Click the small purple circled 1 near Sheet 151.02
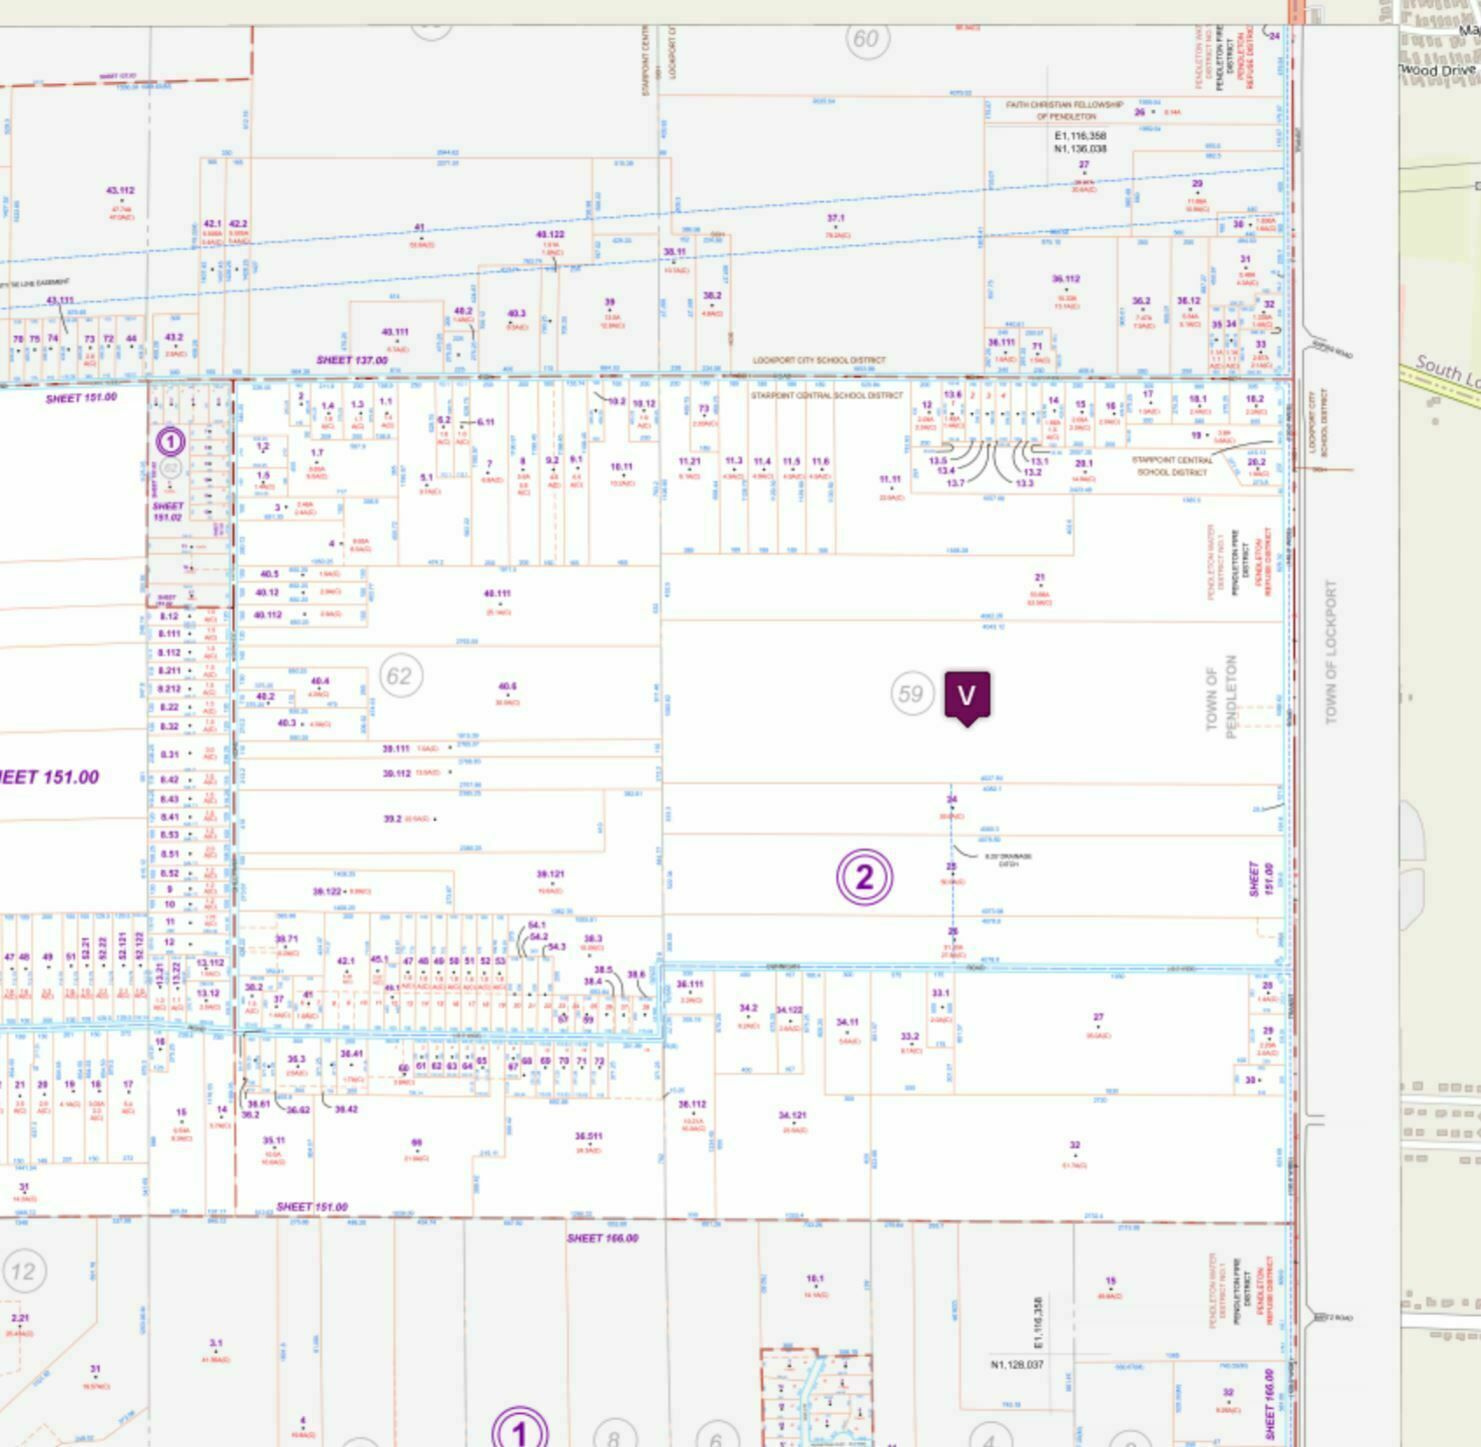1481x1447 pixels. click(170, 441)
